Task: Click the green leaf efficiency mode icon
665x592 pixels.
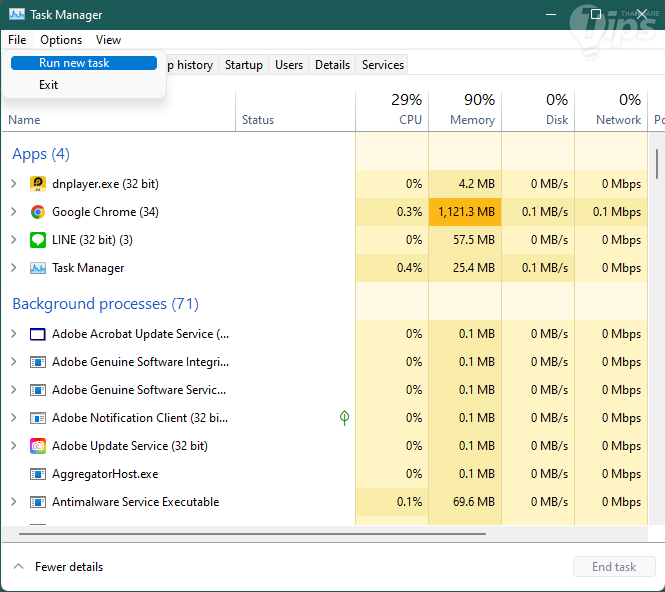Action: click(344, 418)
